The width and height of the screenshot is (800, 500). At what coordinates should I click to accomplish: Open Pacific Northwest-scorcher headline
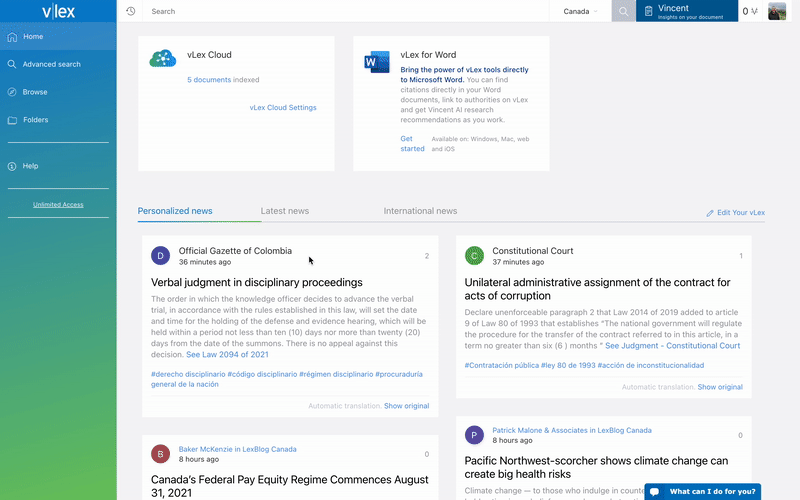tap(596, 467)
